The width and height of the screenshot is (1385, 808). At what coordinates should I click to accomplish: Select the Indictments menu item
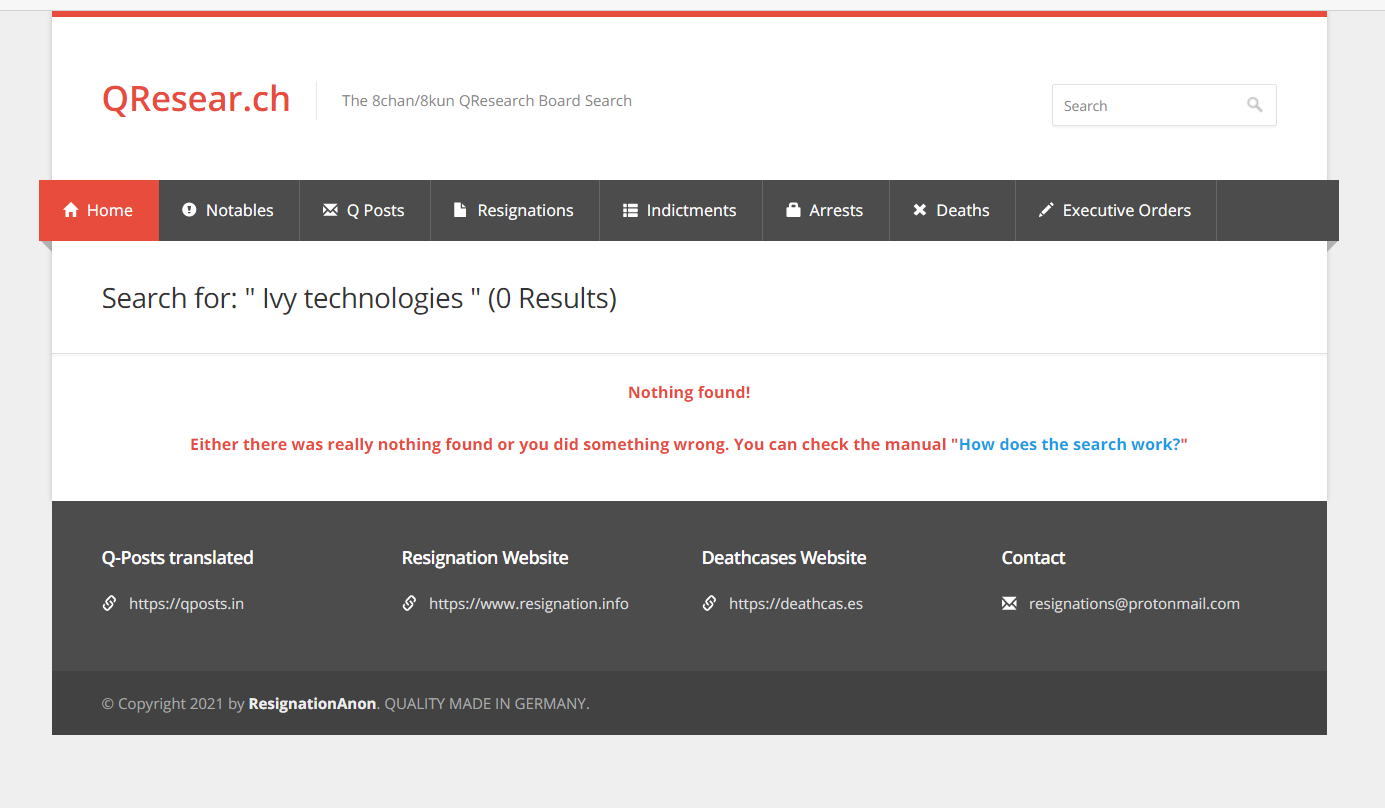coord(681,210)
